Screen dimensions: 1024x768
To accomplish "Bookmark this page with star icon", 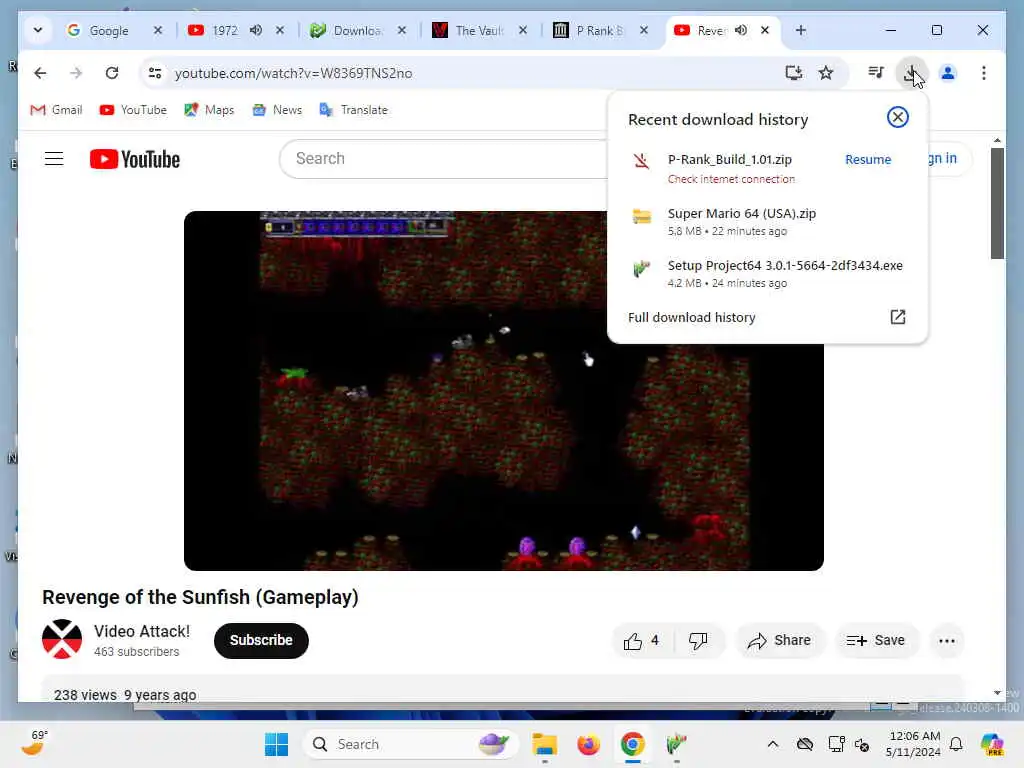I will click(826, 72).
